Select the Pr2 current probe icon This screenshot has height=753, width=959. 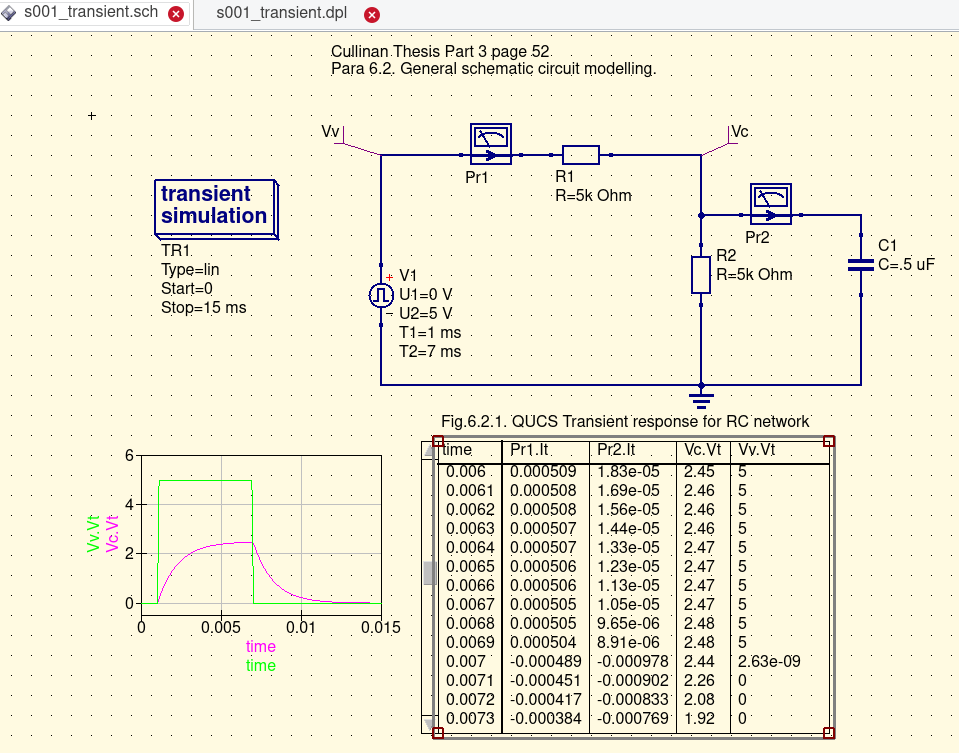point(770,204)
